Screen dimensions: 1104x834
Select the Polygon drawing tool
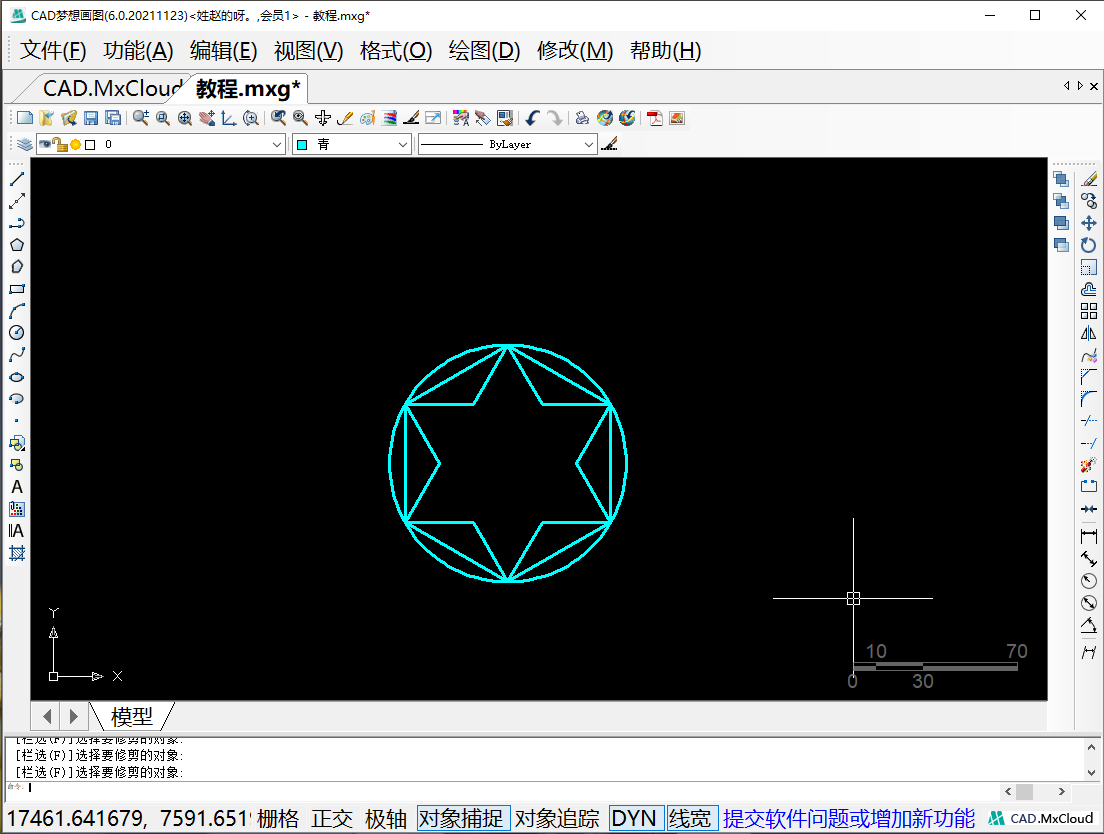tap(17, 245)
